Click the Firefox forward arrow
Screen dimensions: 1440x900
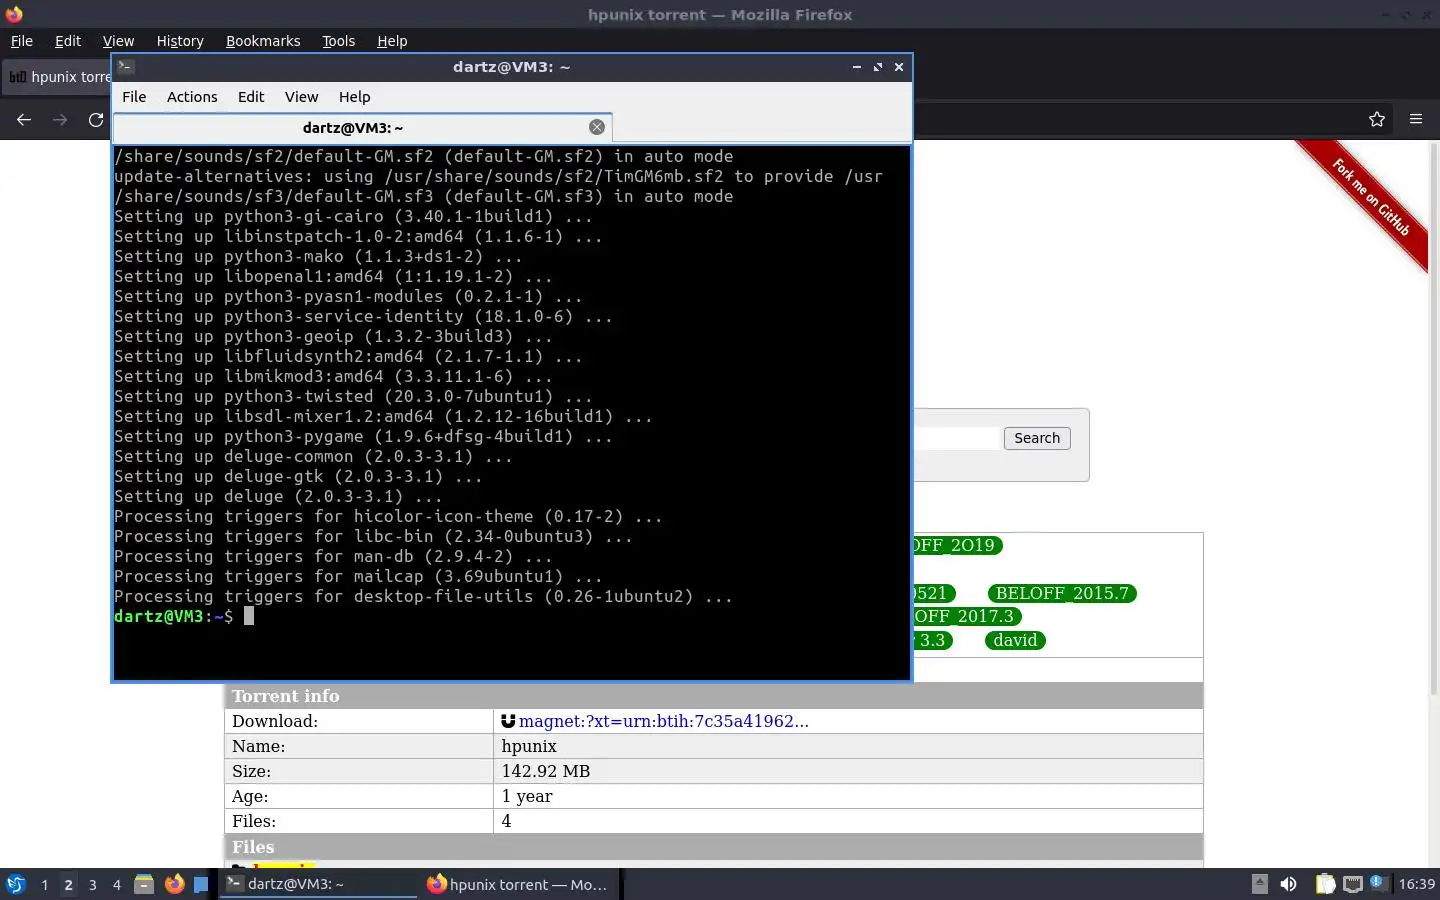(x=60, y=120)
